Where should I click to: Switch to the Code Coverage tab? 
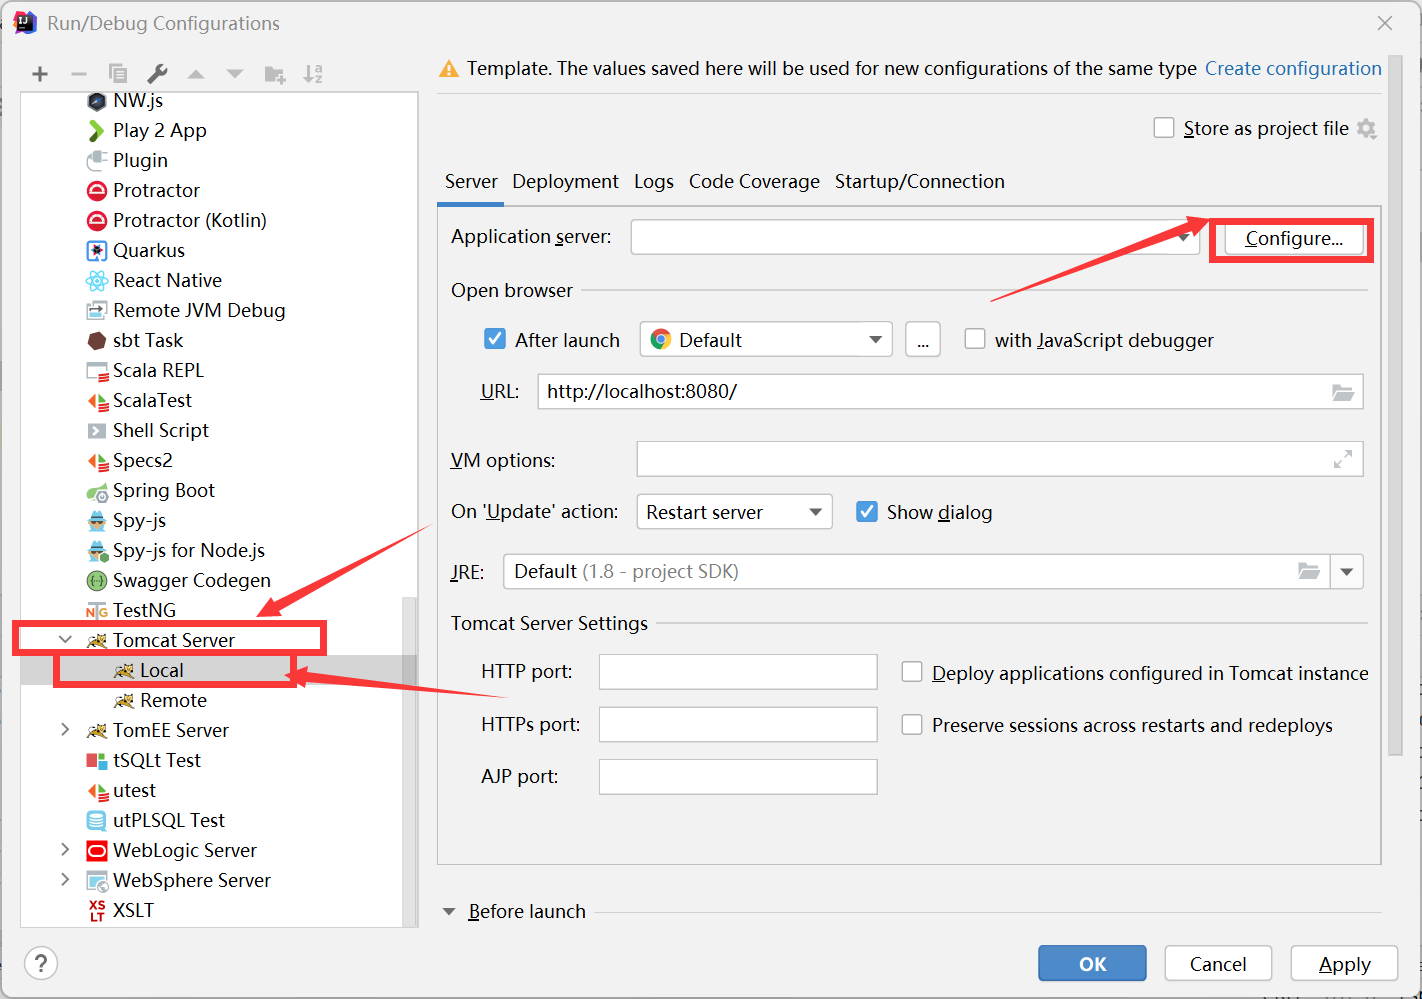(x=754, y=182)
